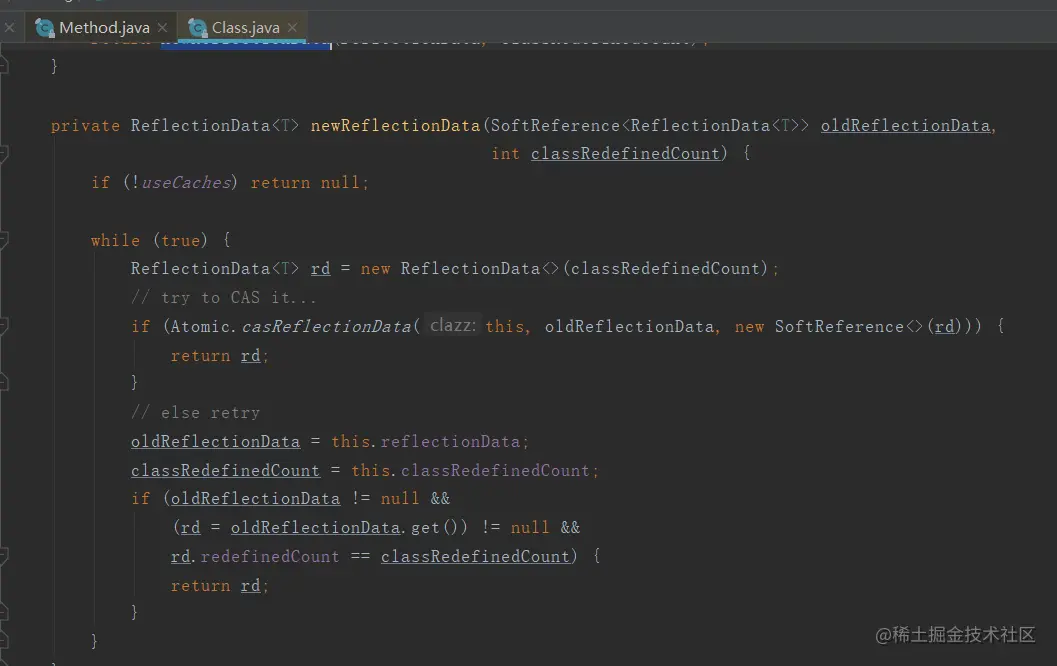Collapse the newReflectionData method fold marker
Image resolution: width=1057 pixels, height=666 pixels.
click(x=3, y=154)
